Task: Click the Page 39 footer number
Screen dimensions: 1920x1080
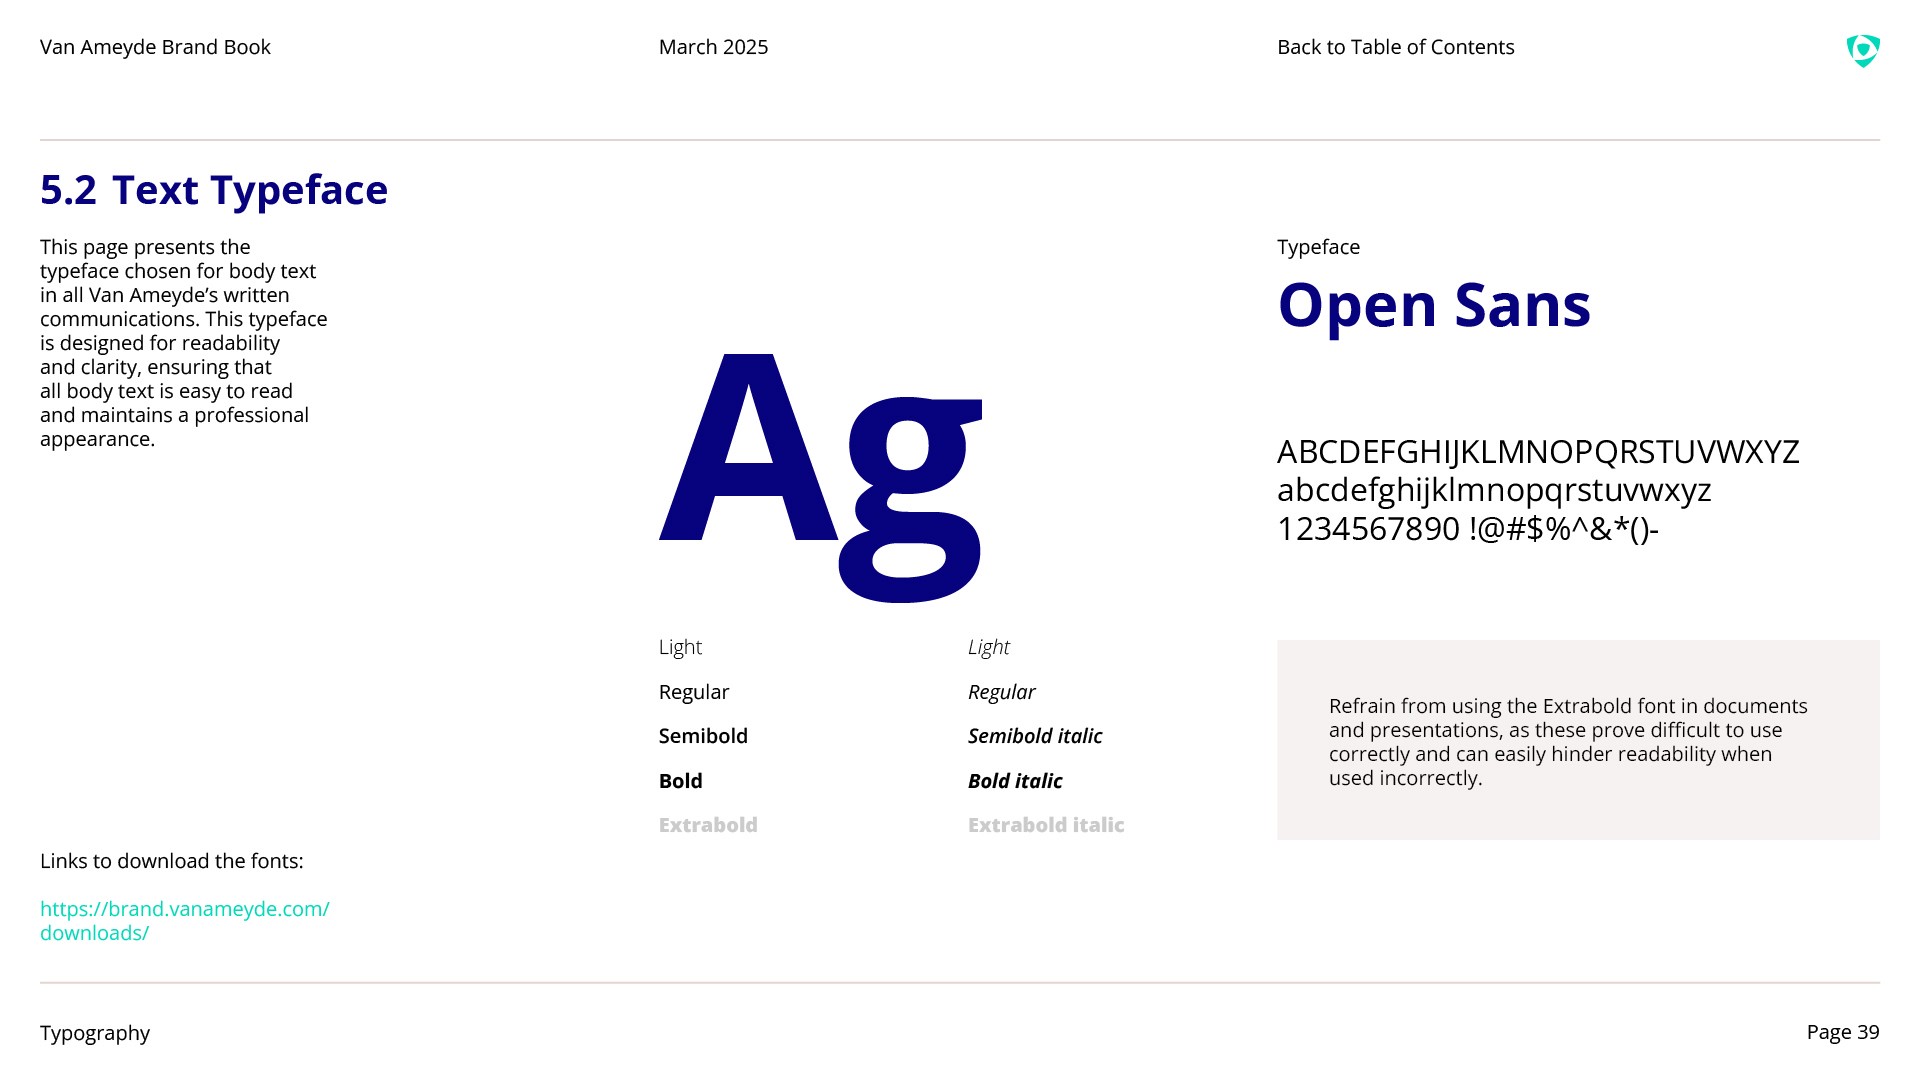Action: [x=1843, y=1032]
